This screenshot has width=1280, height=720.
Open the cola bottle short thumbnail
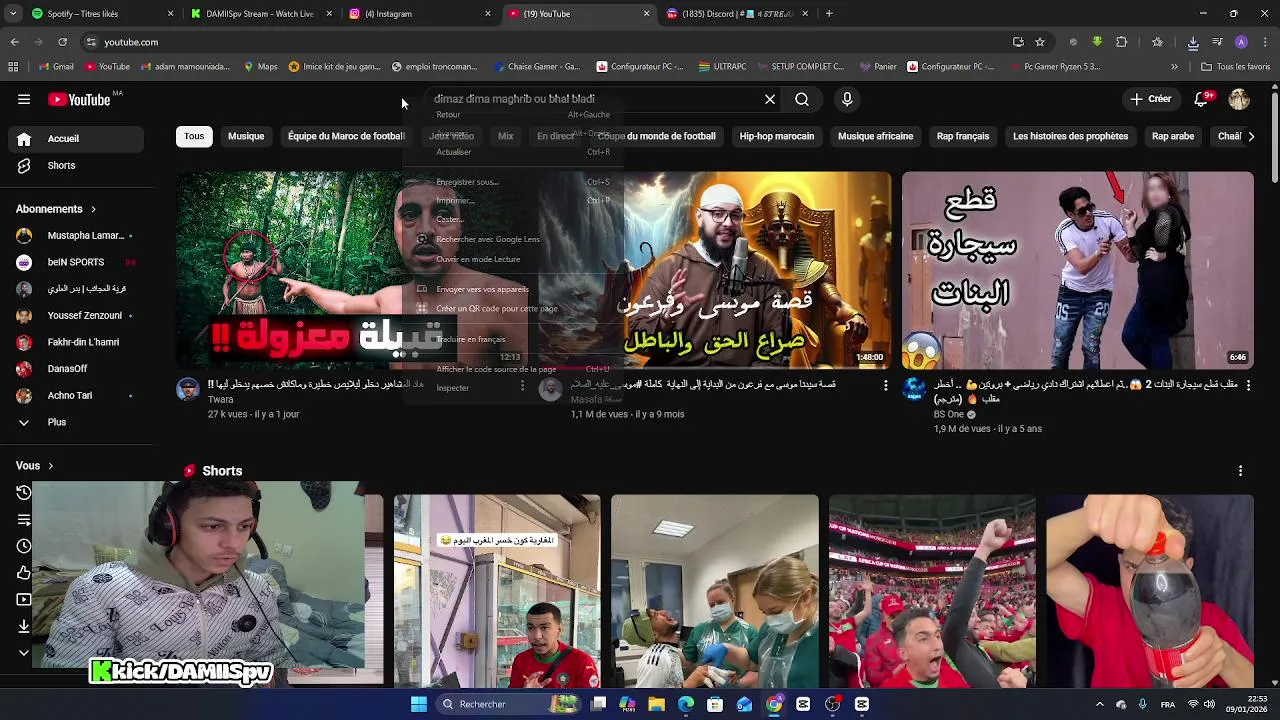pyautogui.click(x=1149, y=591)
